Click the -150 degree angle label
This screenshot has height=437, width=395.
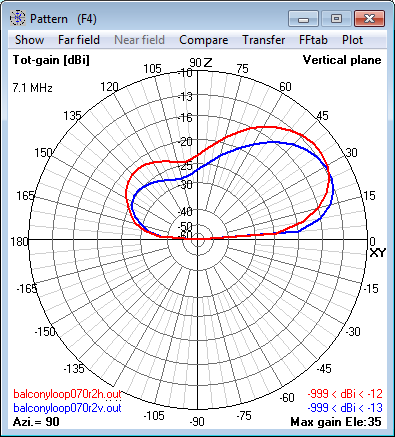45,332
